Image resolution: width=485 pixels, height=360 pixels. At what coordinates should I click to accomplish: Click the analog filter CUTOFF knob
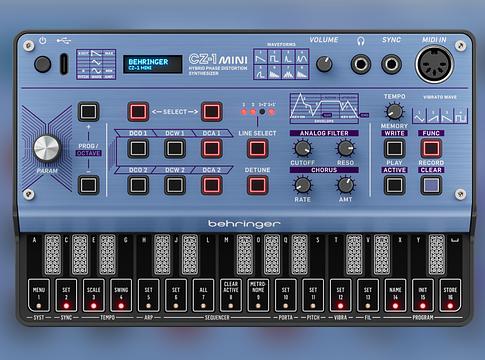point(302,148)
